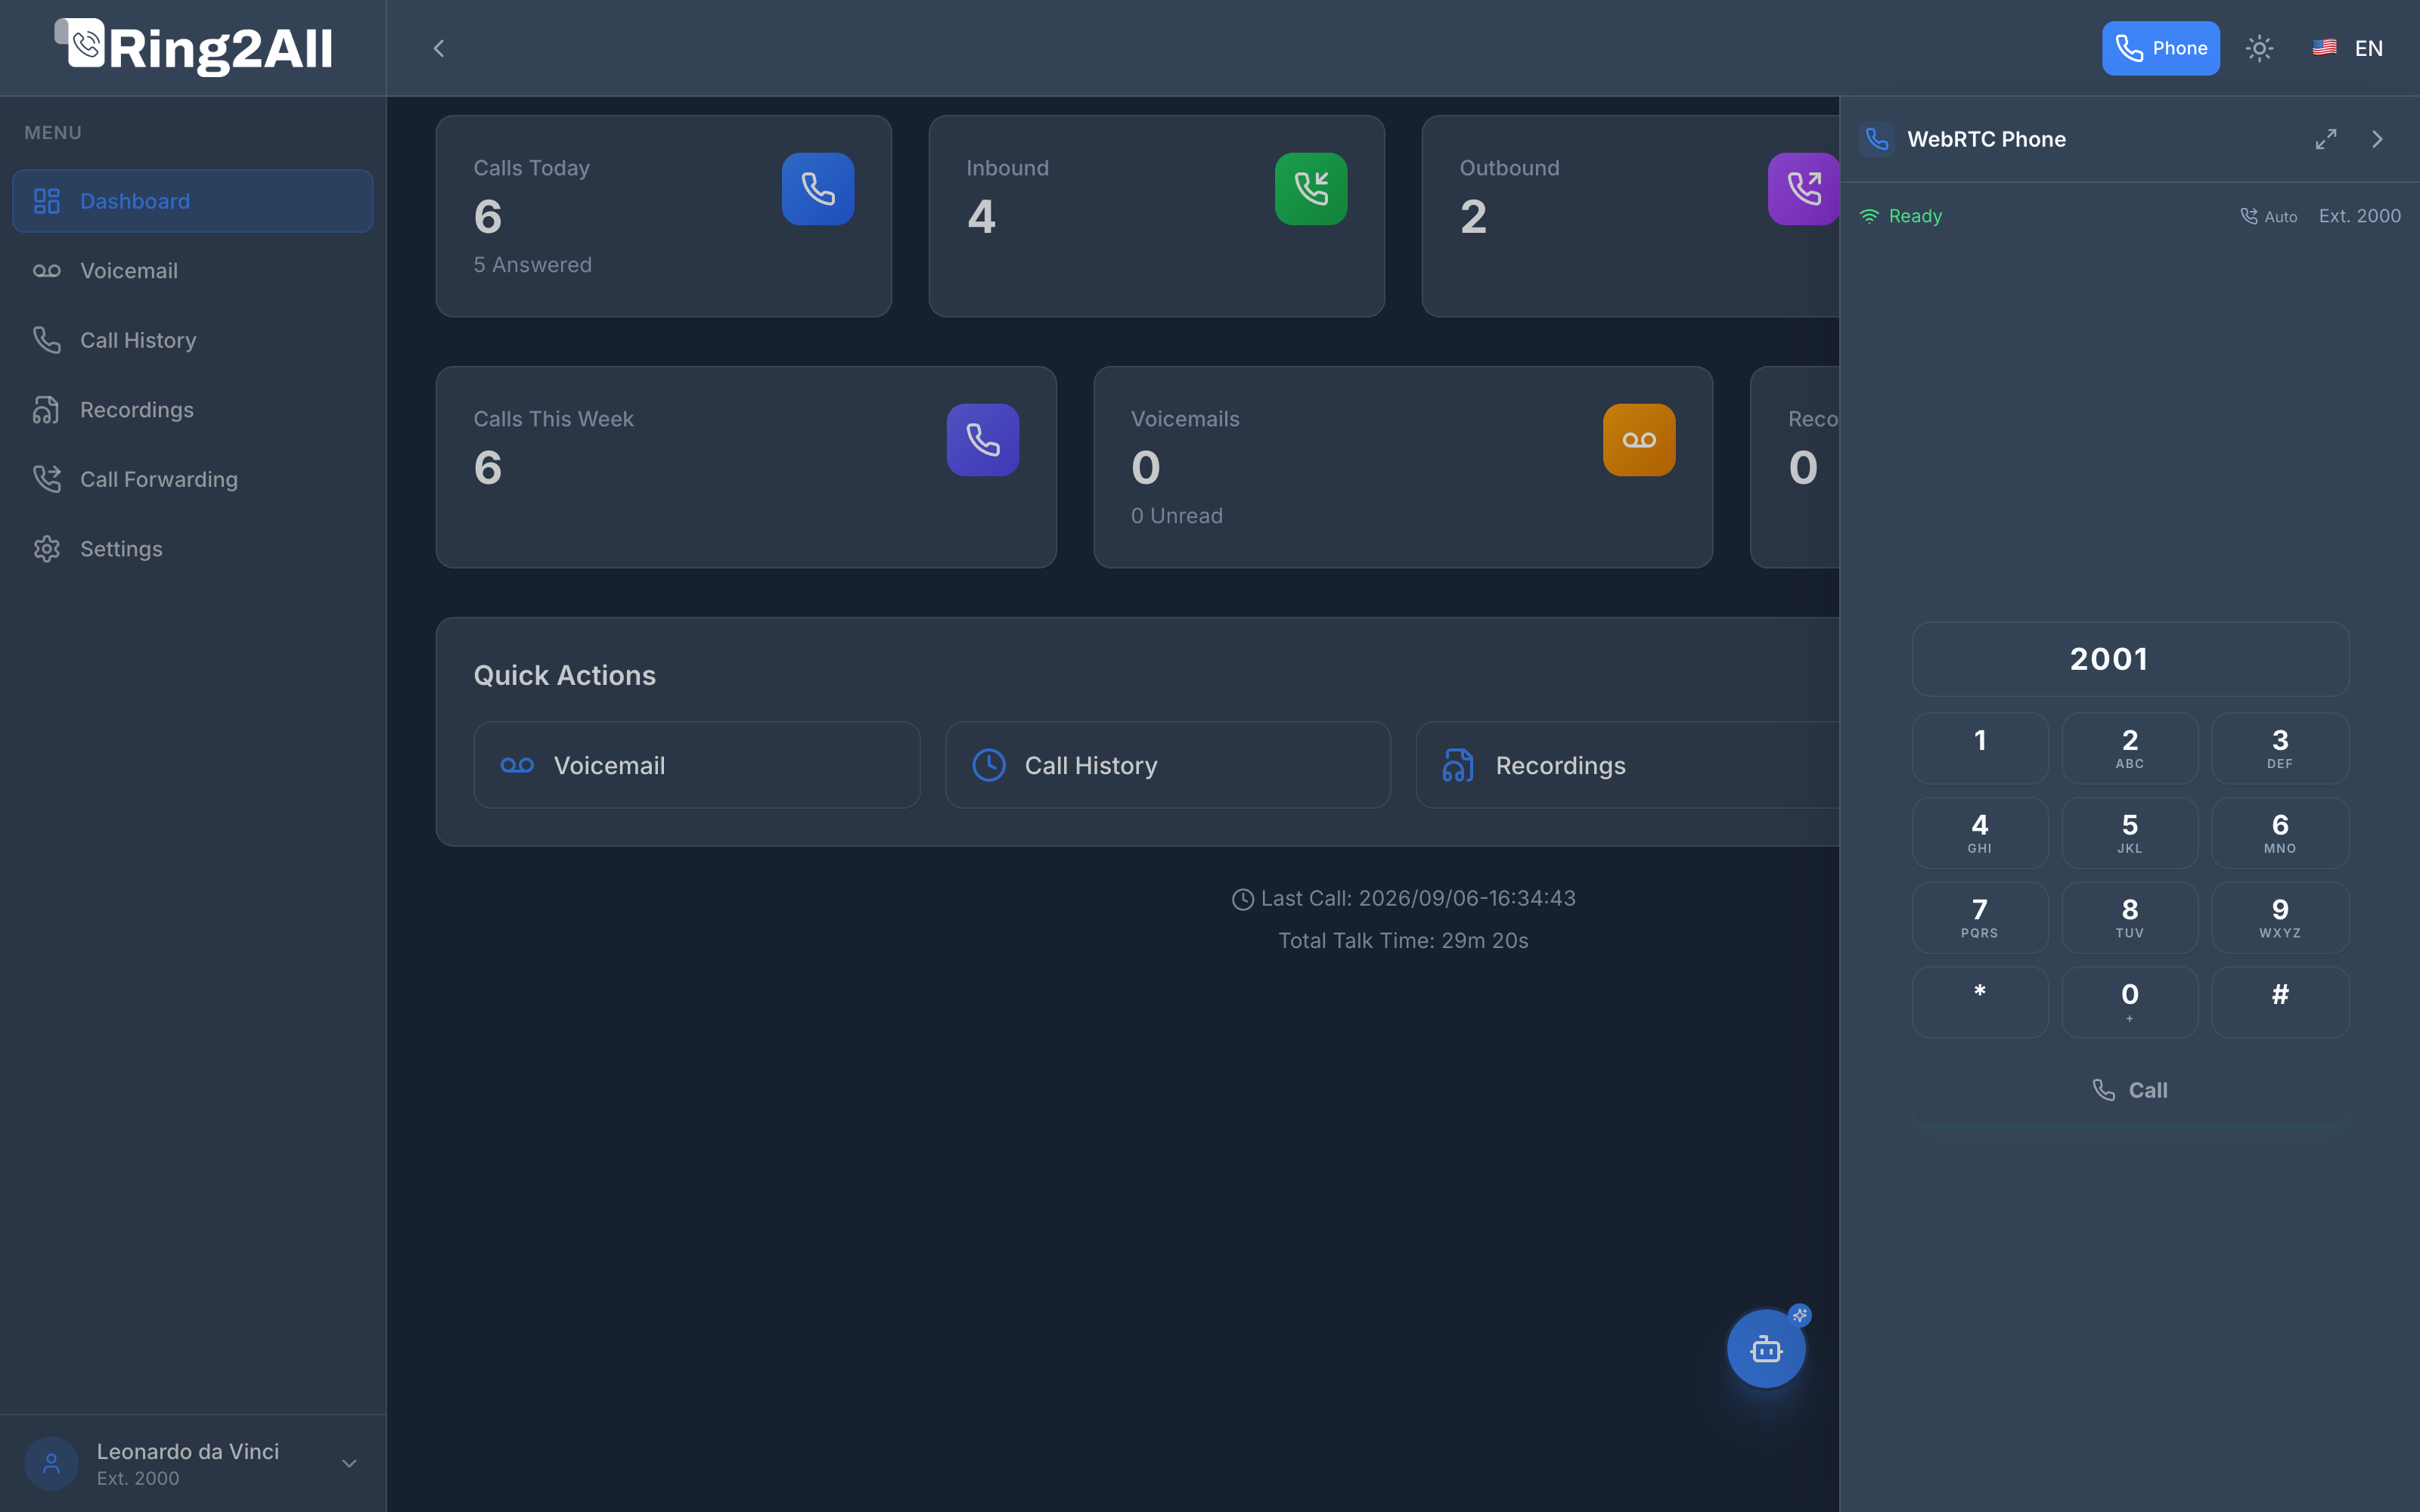2420x1512 pixels.
Task: Click the Ring2All logo icon
Action: coord(80,43)
